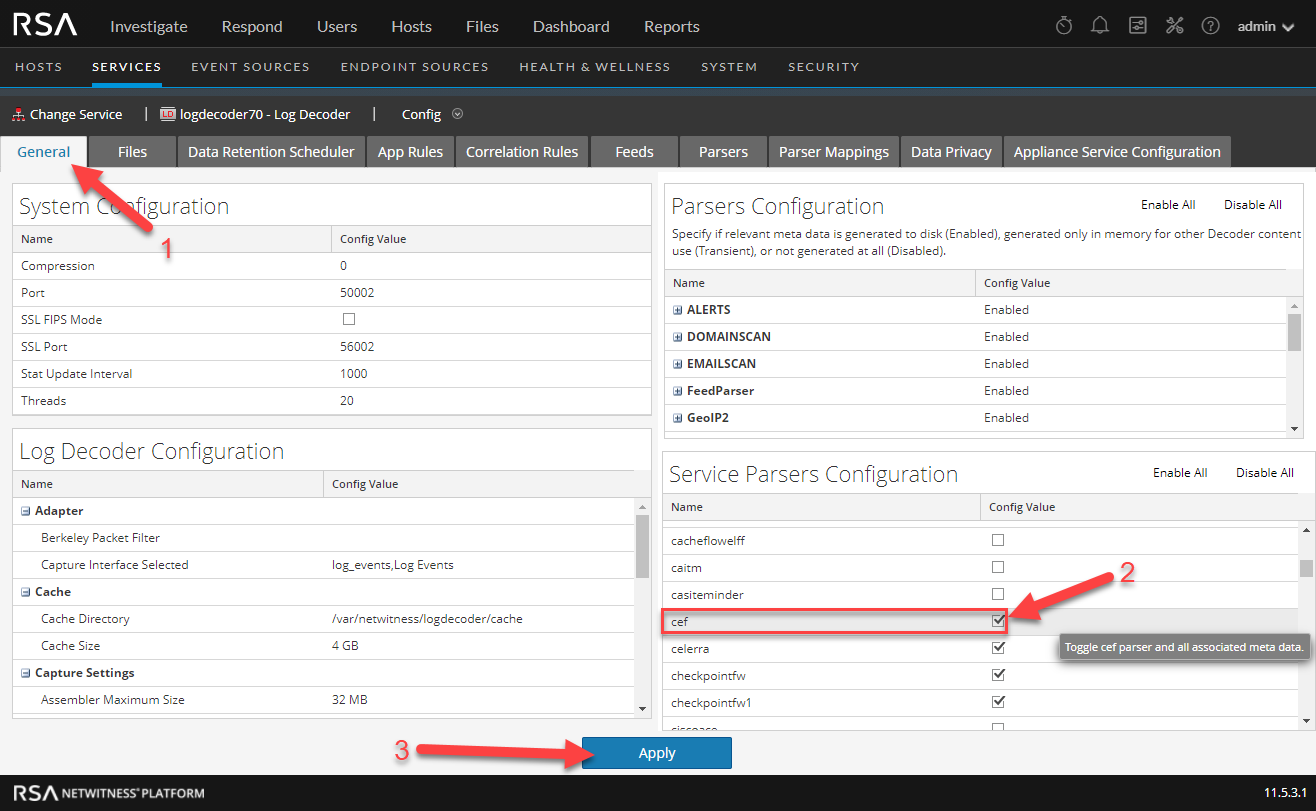
Task: Open the preferences sliders icon
Action: tap(1137, 26)
